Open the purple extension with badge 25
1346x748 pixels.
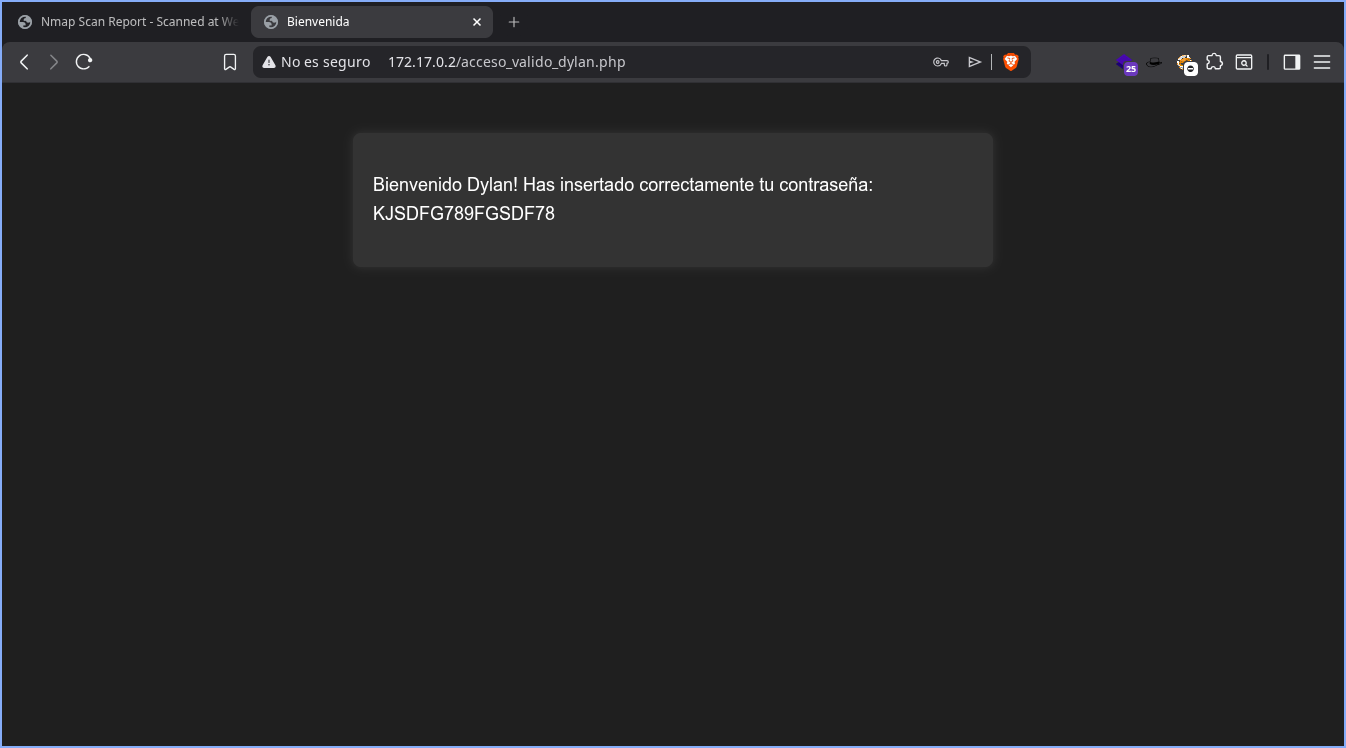click(1126, 63)
